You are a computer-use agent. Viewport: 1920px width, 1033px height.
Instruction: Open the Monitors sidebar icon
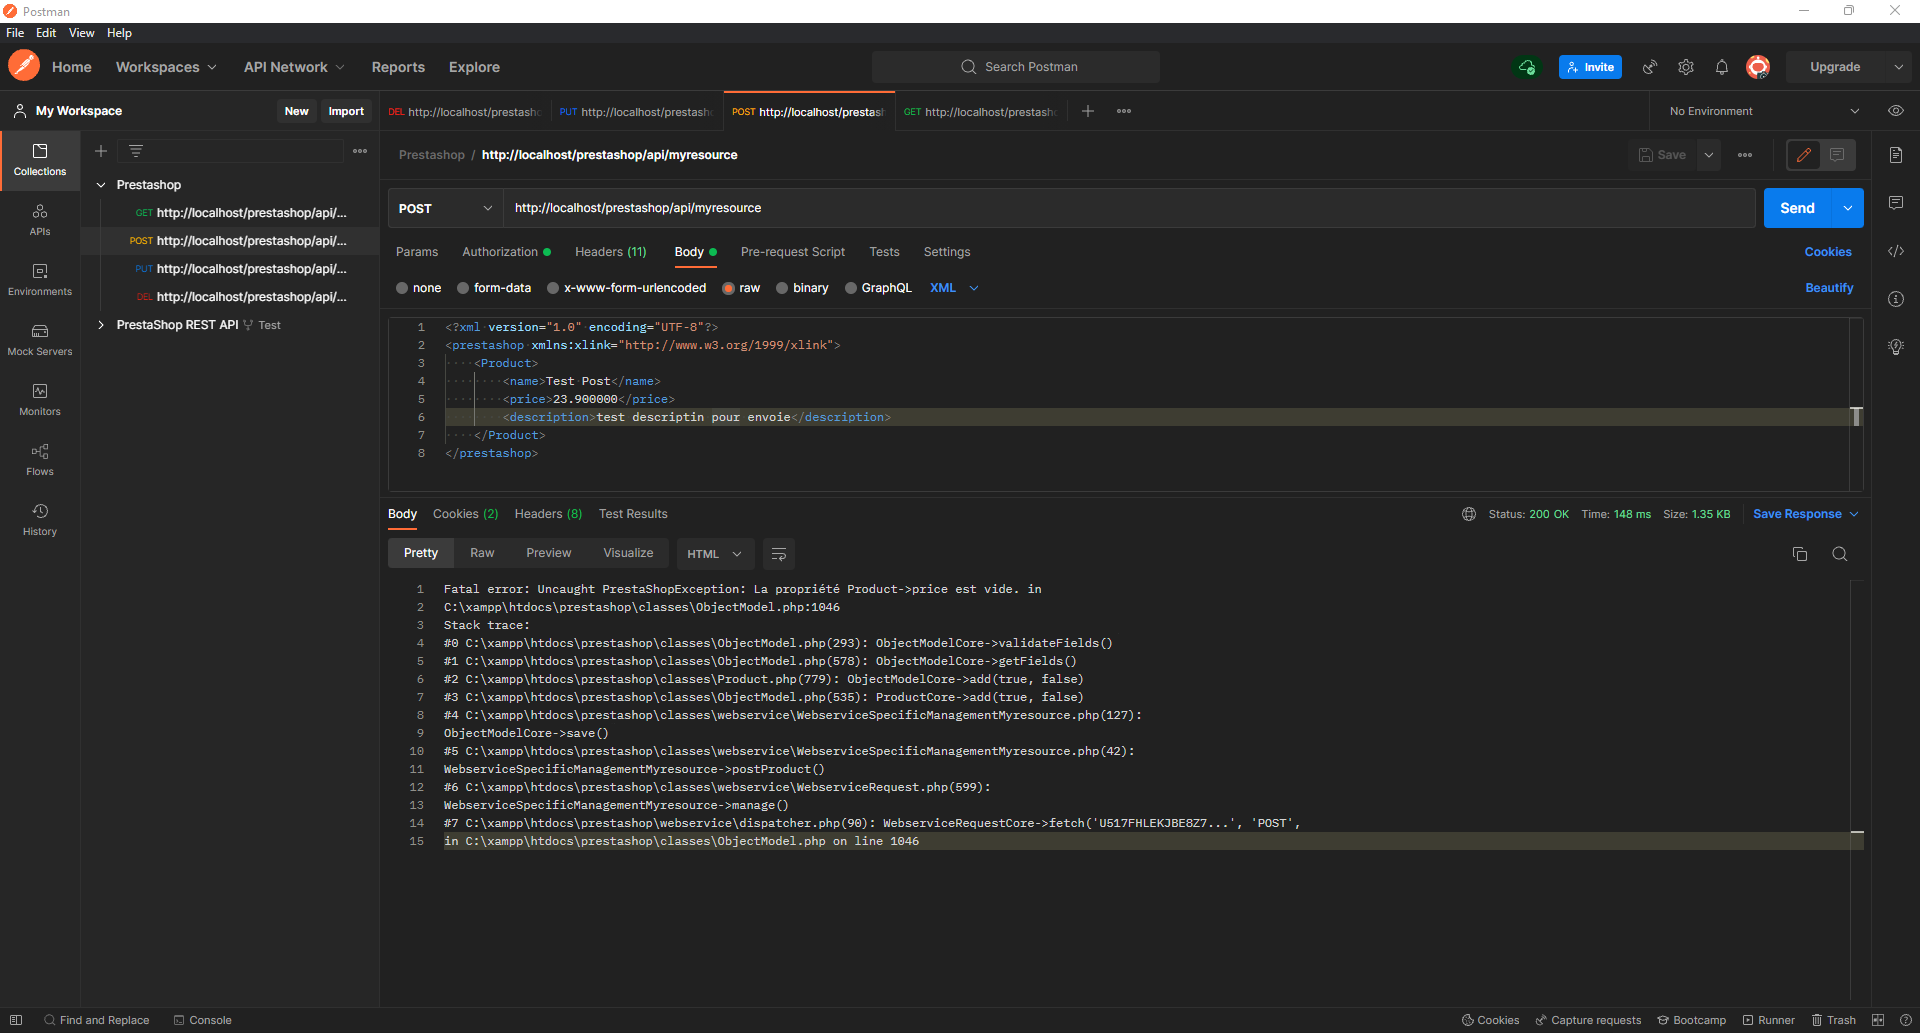point(40,400)
